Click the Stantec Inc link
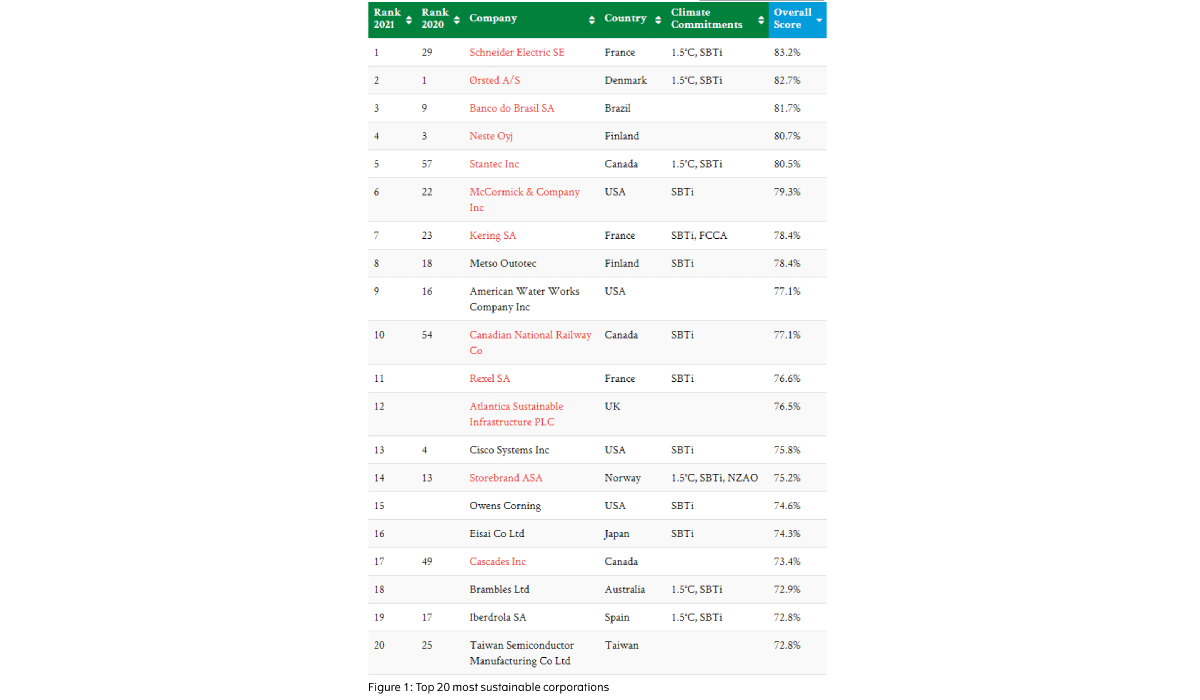The width and height of the screenshot is (1200, 700). point(494,164)
